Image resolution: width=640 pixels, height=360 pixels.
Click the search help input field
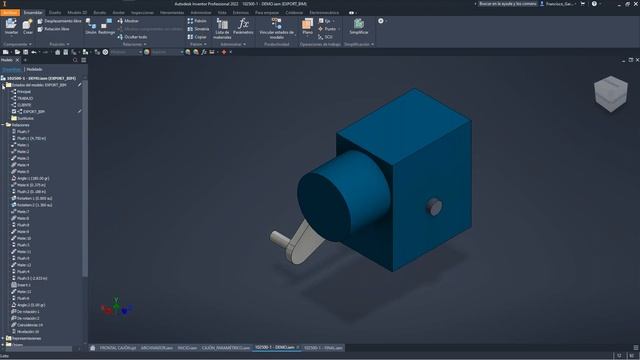pyautogui.click(x=507, y=4)
